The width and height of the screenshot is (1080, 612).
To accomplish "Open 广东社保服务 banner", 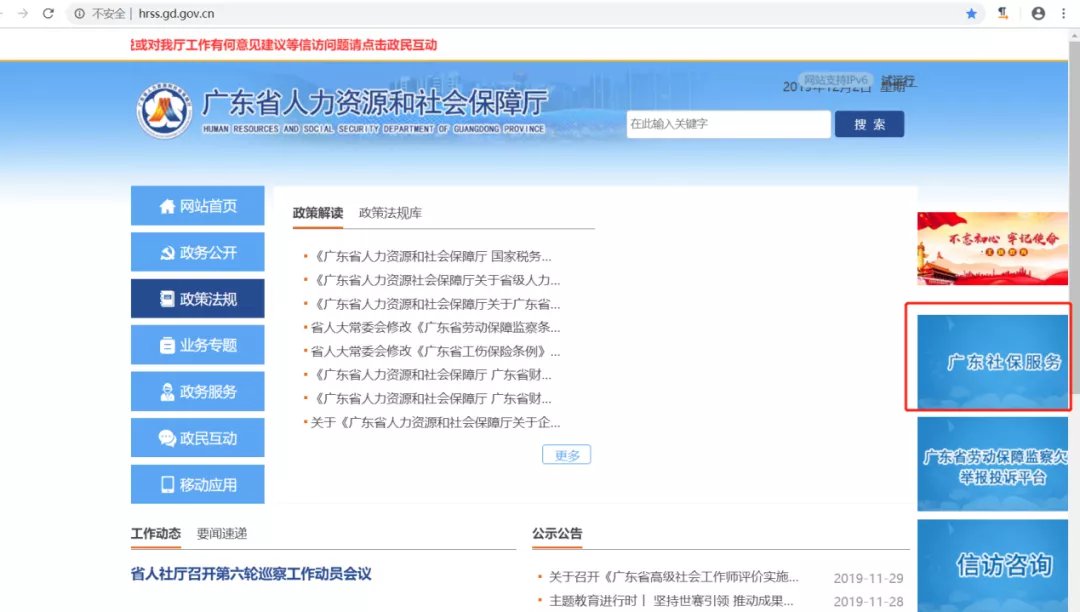I will tap(992, 362).
